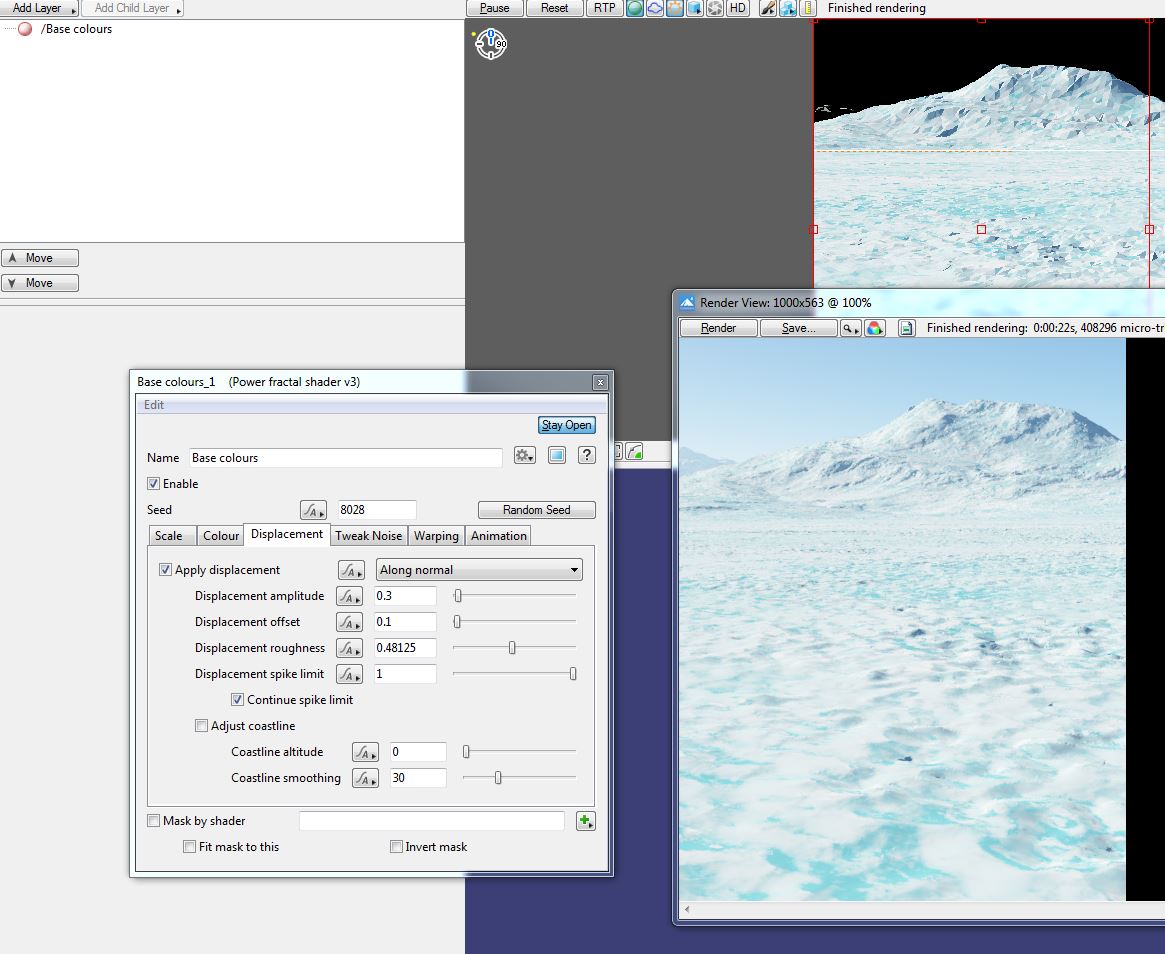
Task: Open the zoom magnifier menu in Render View
Action: (x=851, y=328)
